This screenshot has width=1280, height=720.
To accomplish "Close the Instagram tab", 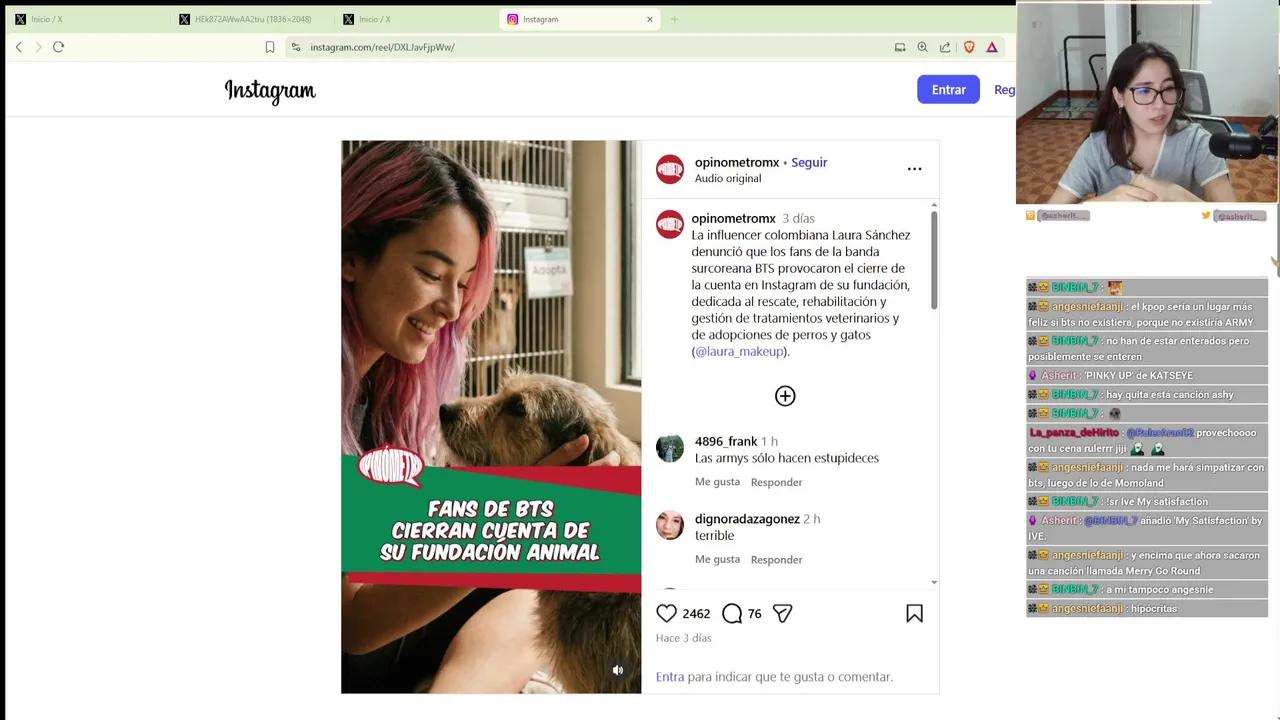I will 650,19.
